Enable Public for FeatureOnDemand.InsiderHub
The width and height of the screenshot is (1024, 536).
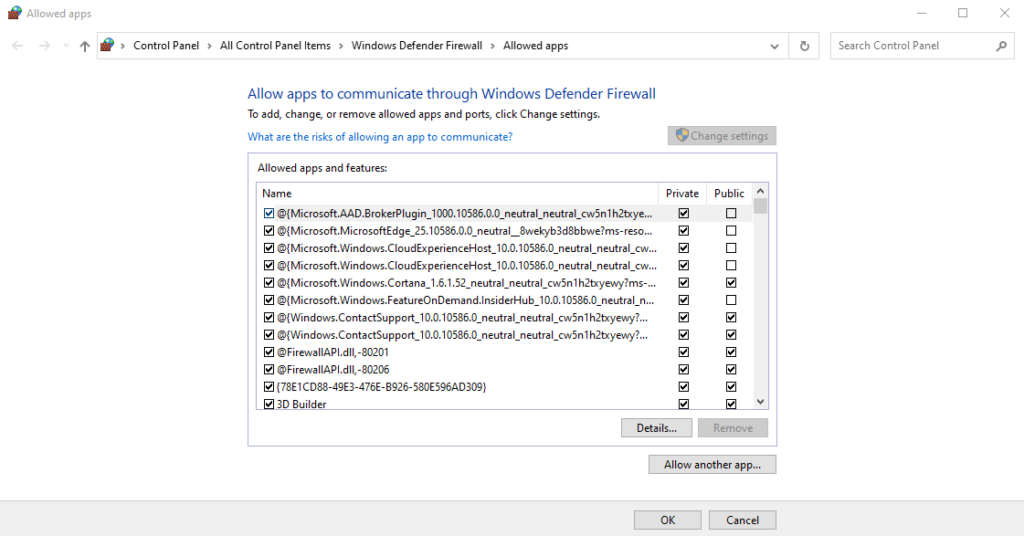pos(731,300)
